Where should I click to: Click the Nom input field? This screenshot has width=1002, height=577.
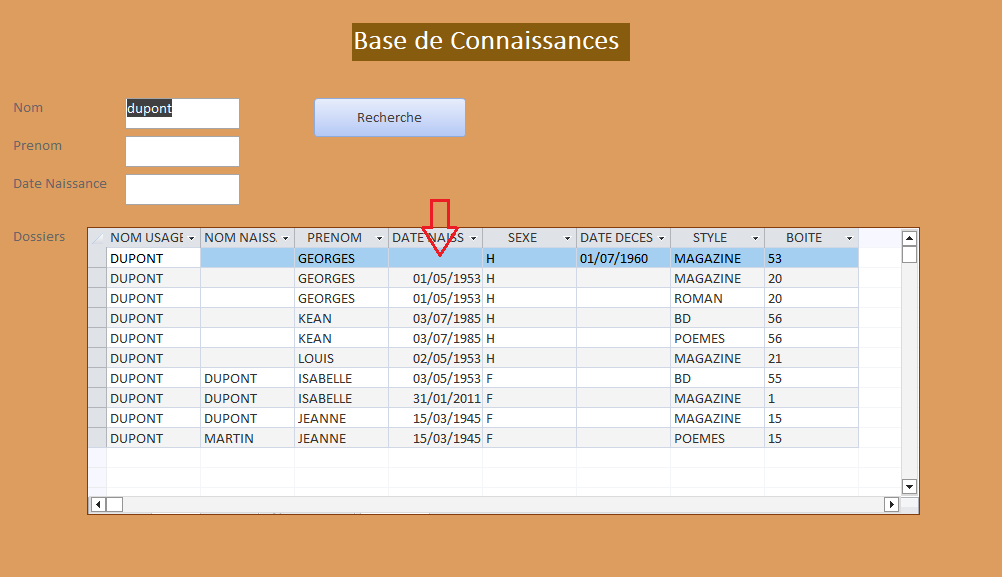182,113
